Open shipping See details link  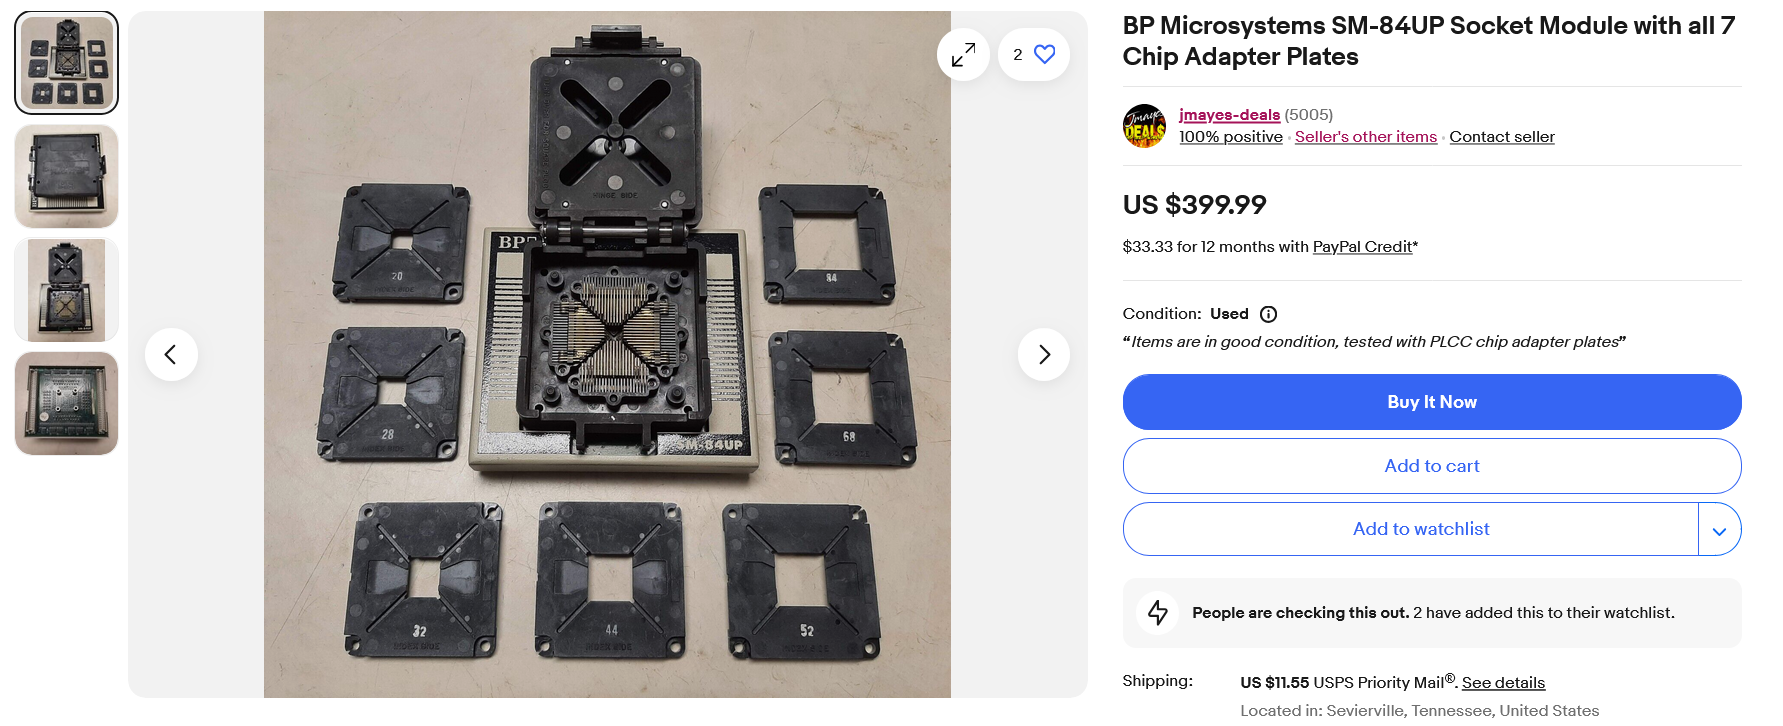[x=1503, y=683]
